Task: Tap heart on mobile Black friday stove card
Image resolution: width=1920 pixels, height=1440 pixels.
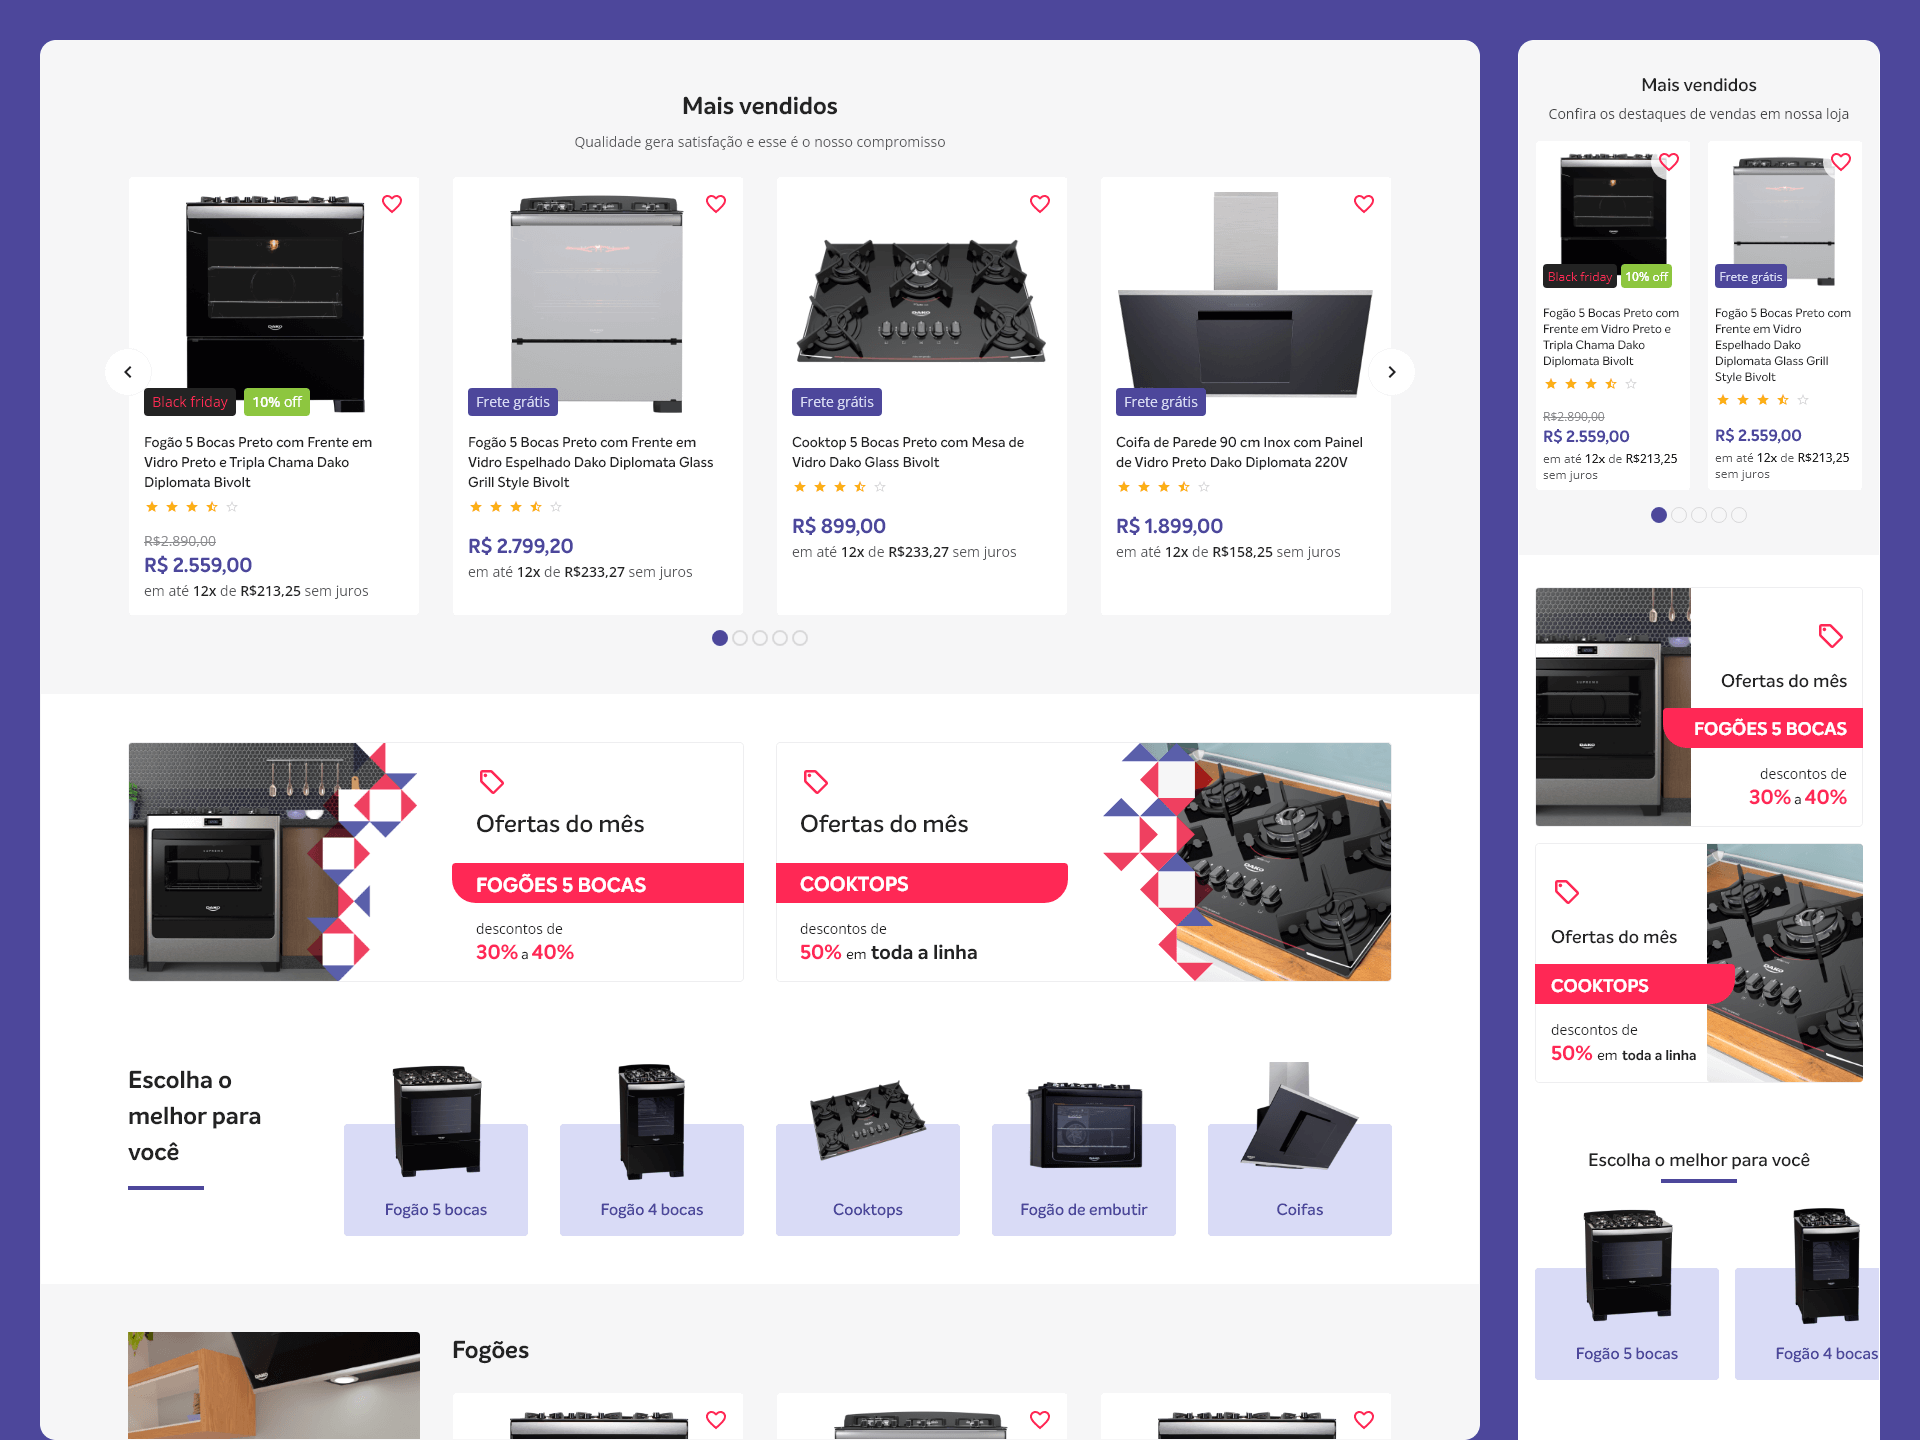Action: coord(1669,162)
